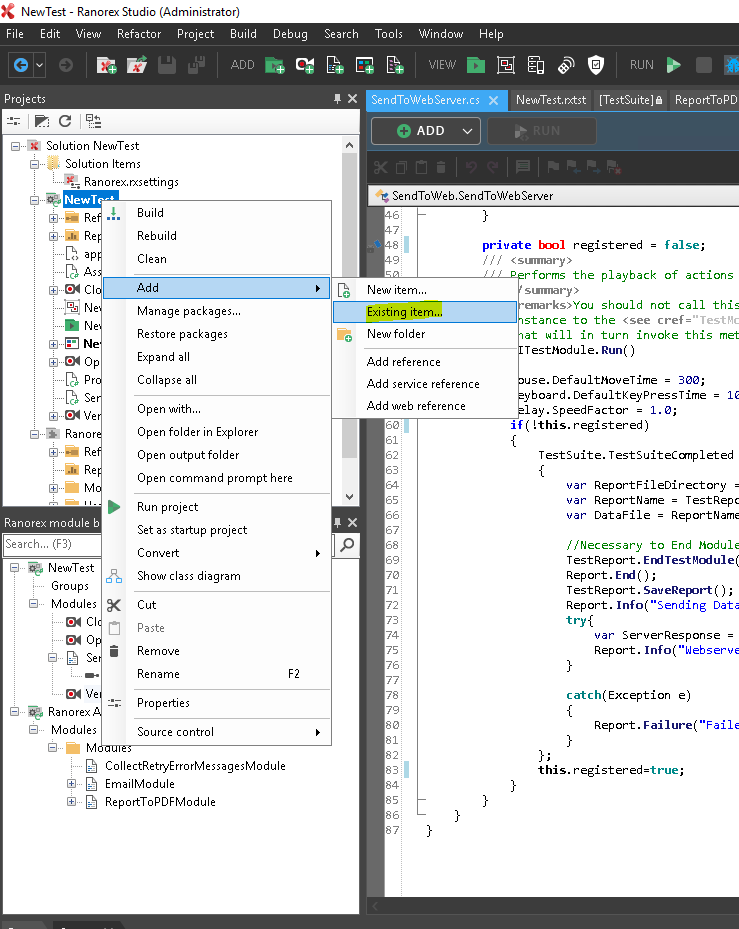Click the module browser search field

pos(50,545)
